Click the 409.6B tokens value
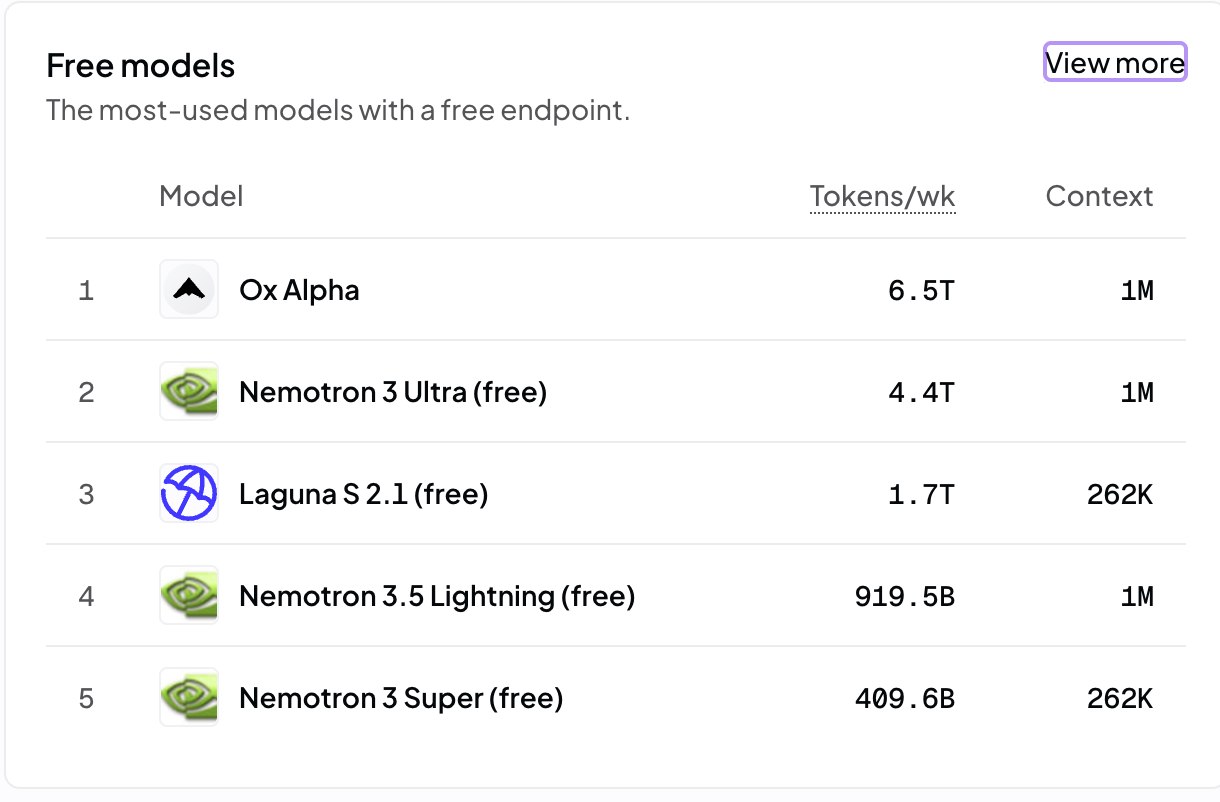Viewport: 1220px width, 802px height. pos(905,699)
